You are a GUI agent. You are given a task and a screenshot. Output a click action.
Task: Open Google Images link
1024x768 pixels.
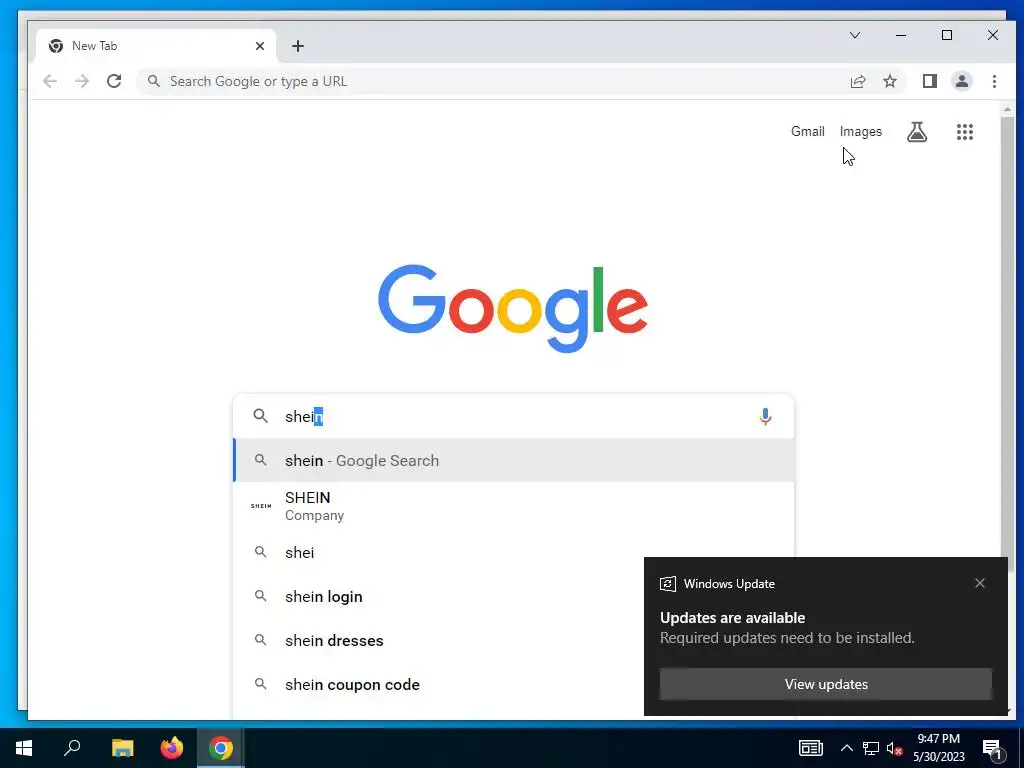[x=860, y=131]
